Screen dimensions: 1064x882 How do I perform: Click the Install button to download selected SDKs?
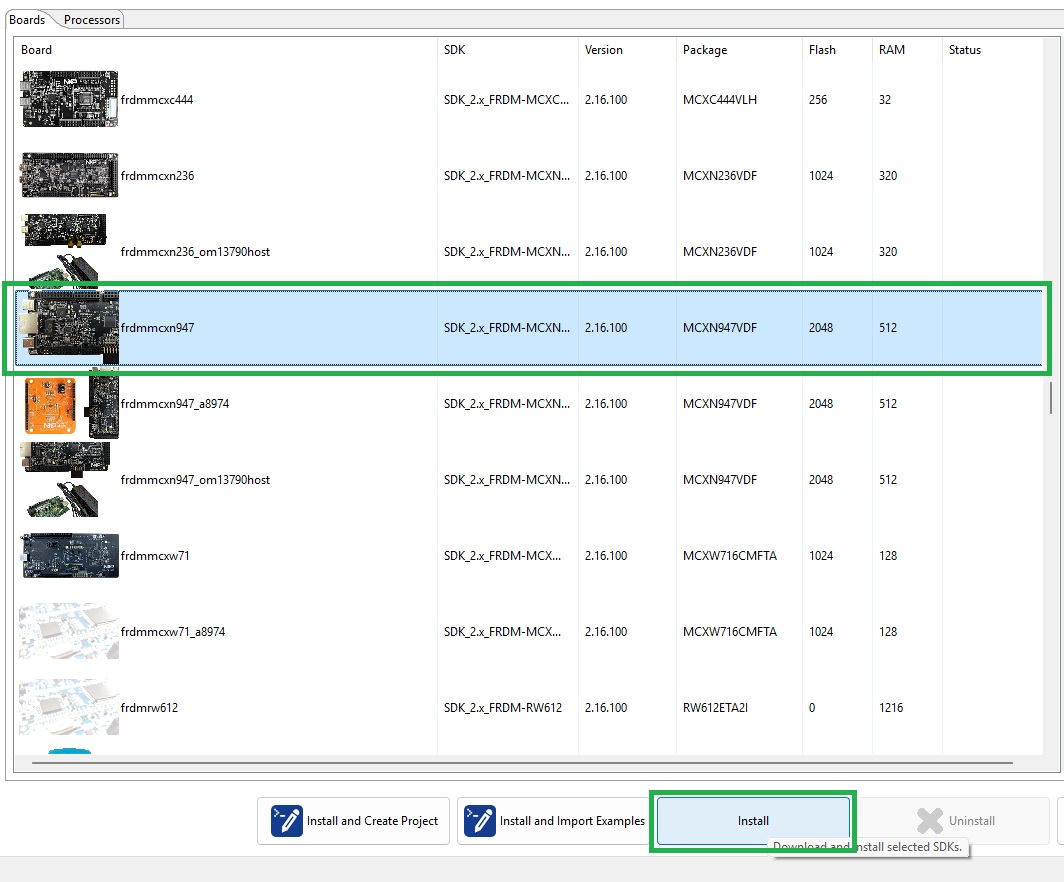753,820
